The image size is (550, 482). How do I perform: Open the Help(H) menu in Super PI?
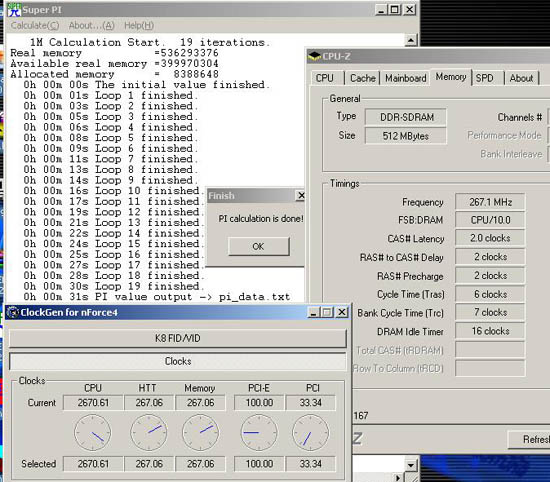pyautogui.click(x=139, y=26)
